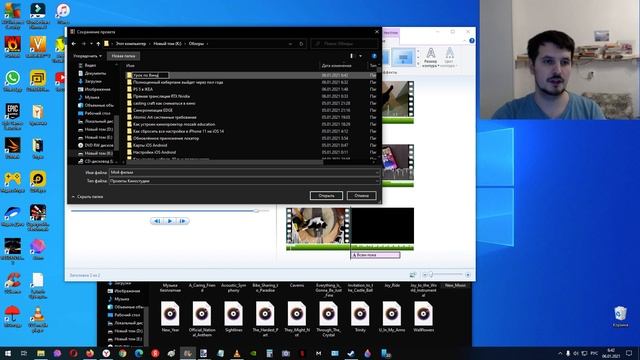The image size is (640, 360).
Task: Go back in the save dialog
Action: pos(74,44)
